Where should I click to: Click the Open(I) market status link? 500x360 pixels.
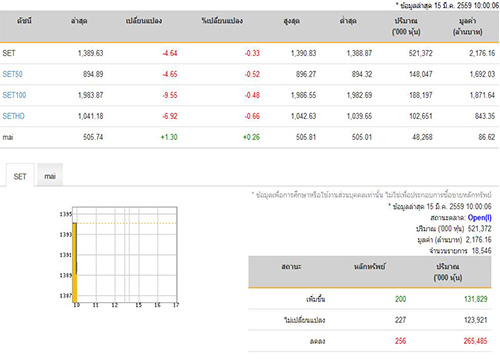click(479, 218)
